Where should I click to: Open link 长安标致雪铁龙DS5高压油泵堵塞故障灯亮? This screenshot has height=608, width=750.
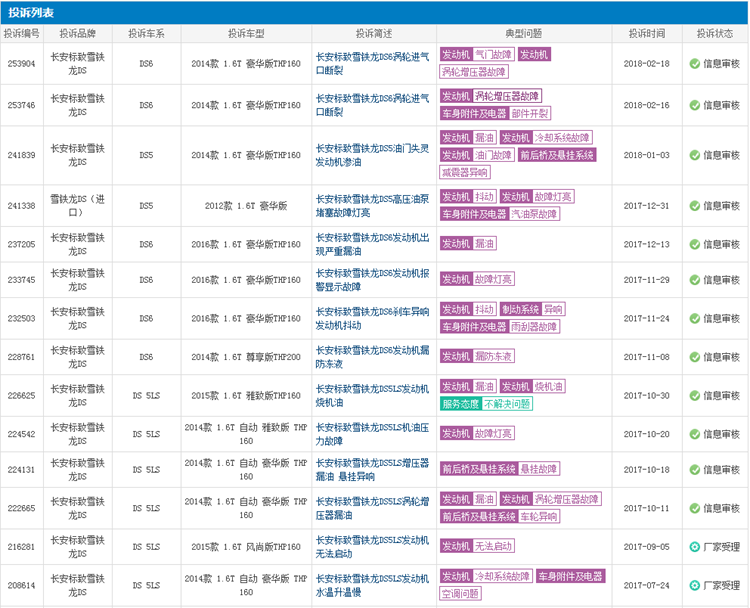tap(372, 206)
